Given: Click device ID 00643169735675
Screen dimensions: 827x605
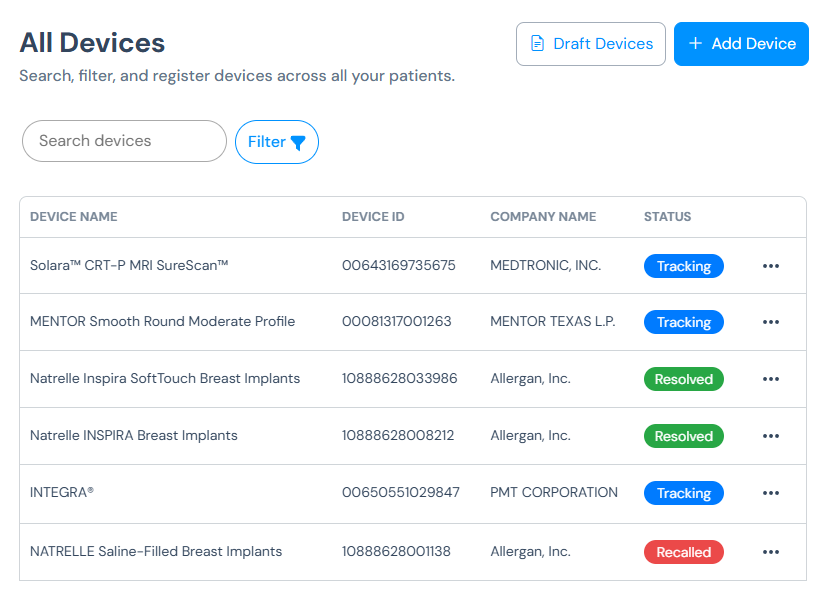Looking at the screenshot, I should (399, 265).
